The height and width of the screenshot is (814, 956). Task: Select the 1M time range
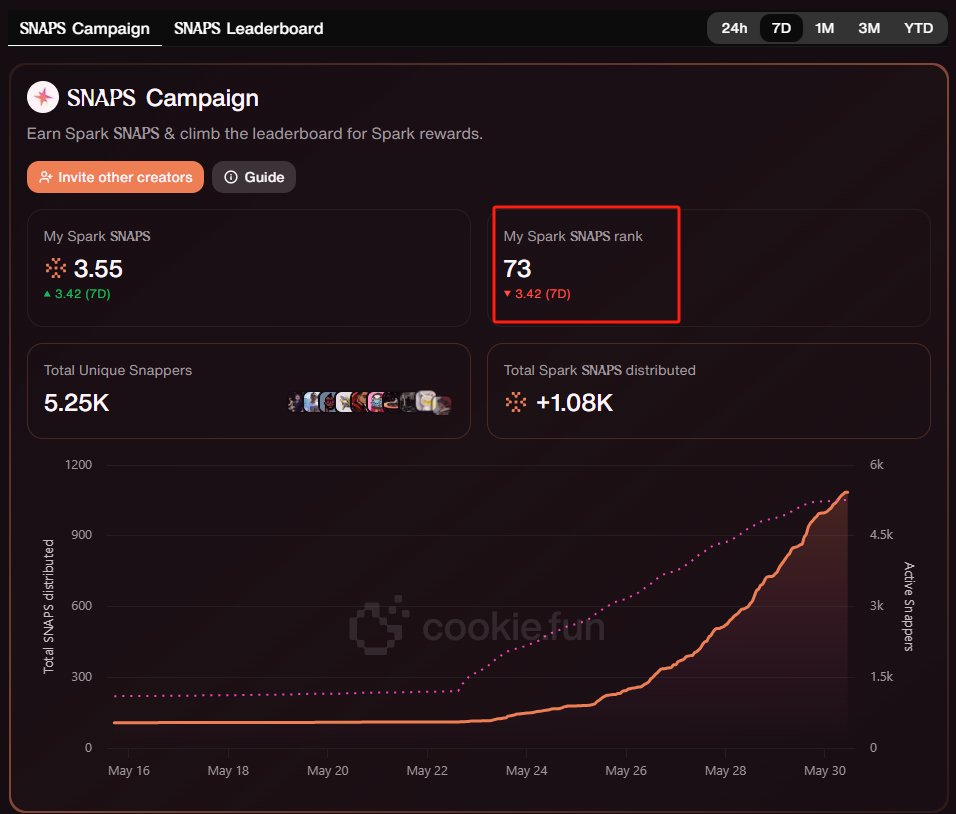[824, 28]
